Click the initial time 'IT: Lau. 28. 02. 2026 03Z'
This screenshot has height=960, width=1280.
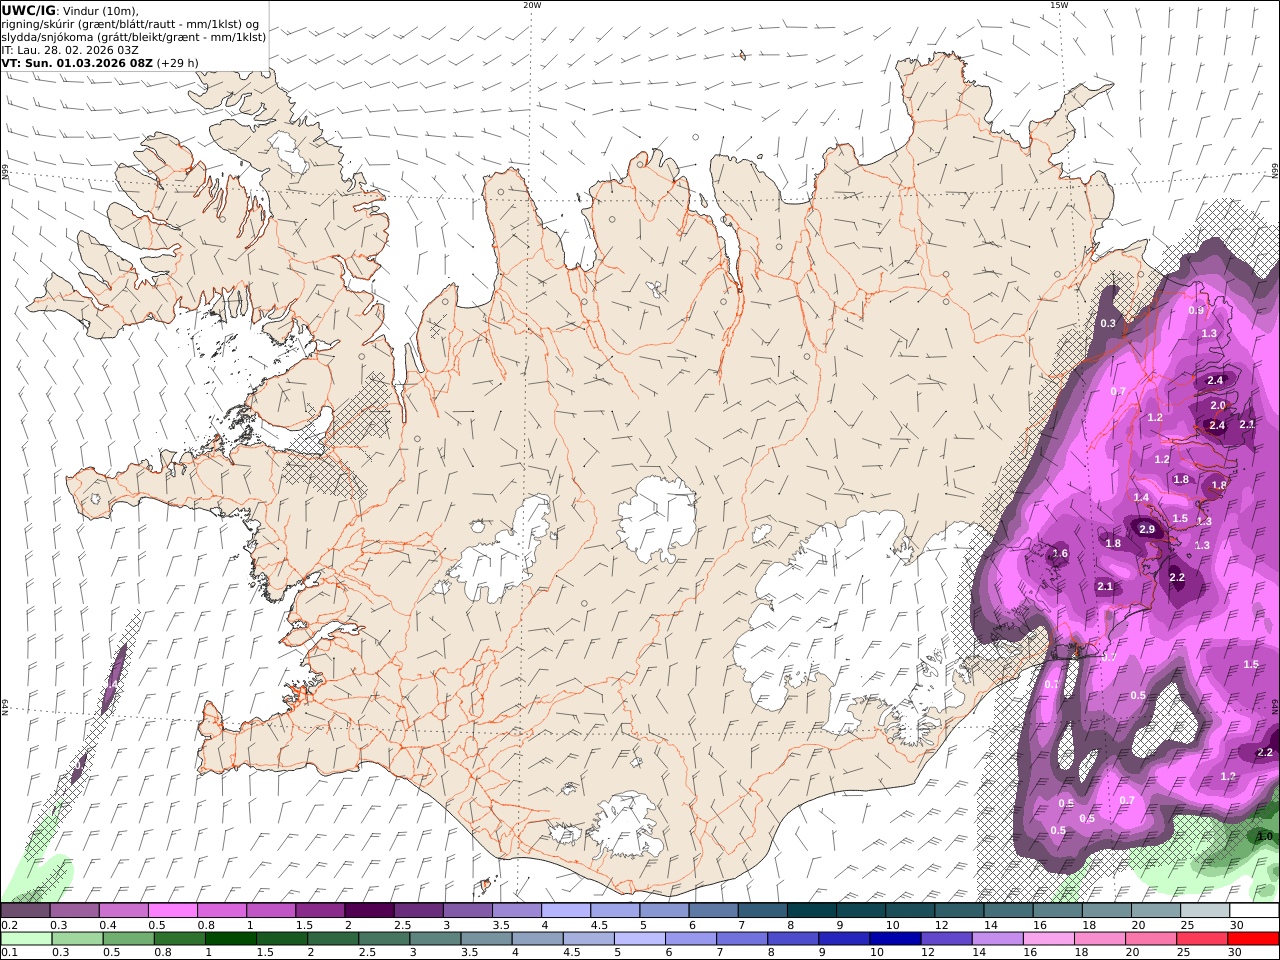click(x=70, y=49)
